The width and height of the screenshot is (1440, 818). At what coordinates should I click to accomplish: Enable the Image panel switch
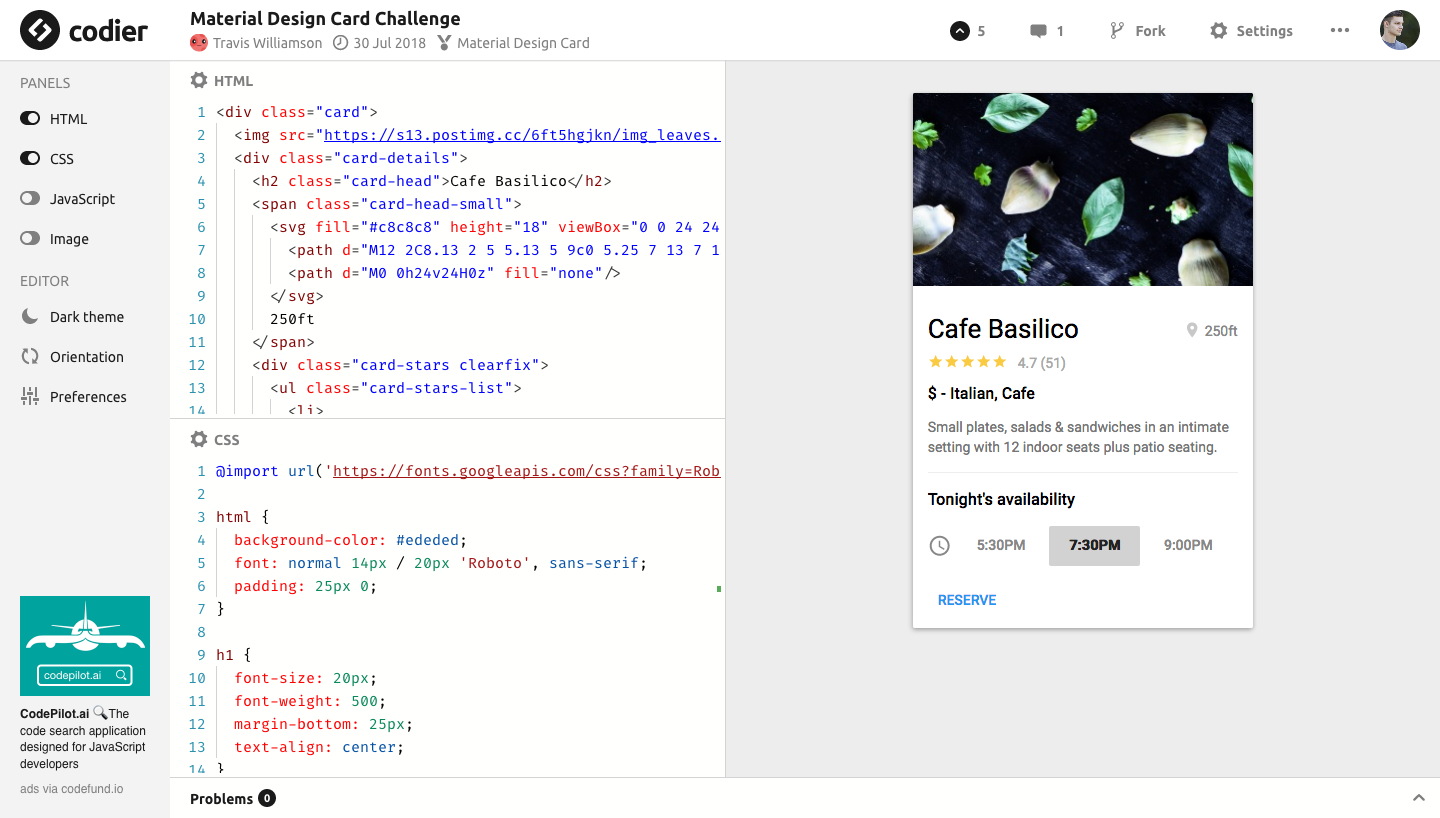(x=30, y=239)
